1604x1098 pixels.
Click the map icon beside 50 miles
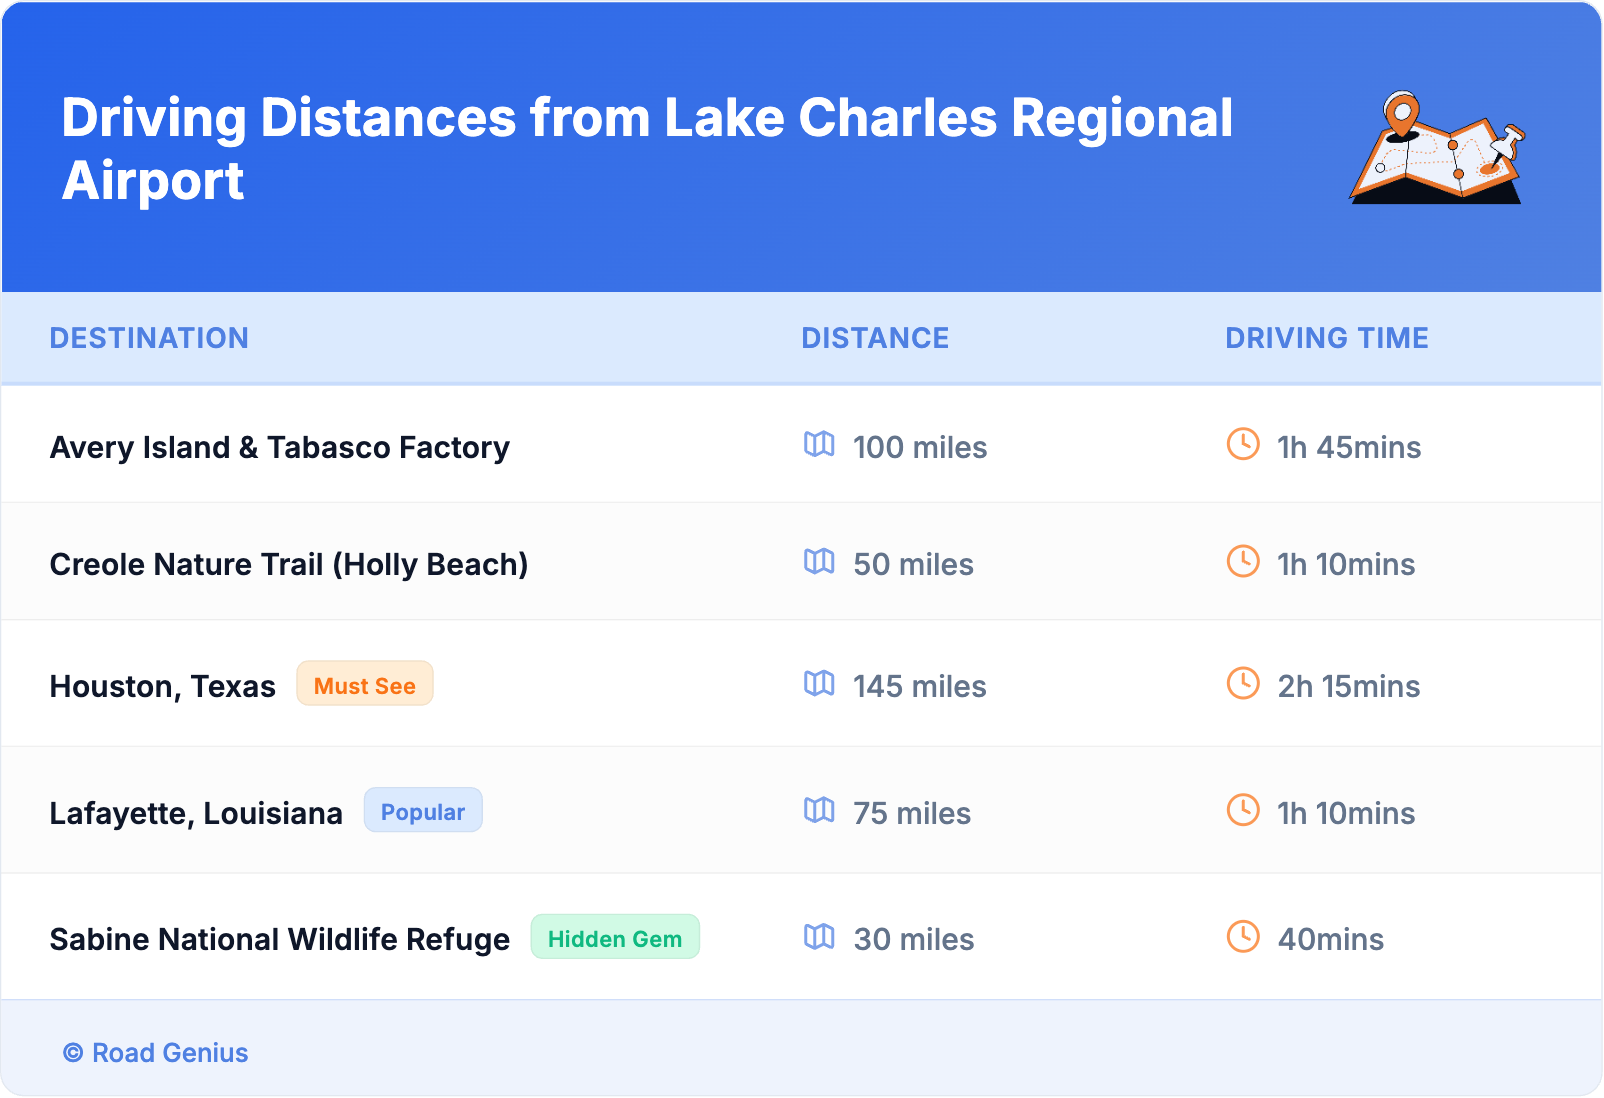click(819, 561)
